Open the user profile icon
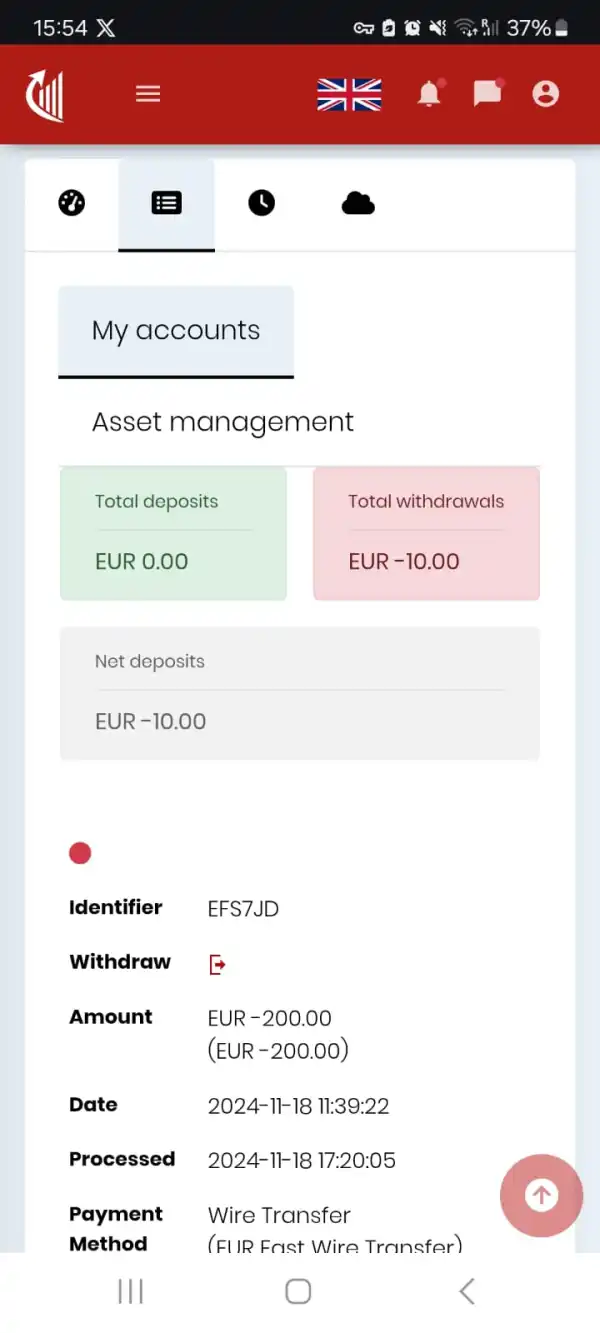 [x=545, y=94]
